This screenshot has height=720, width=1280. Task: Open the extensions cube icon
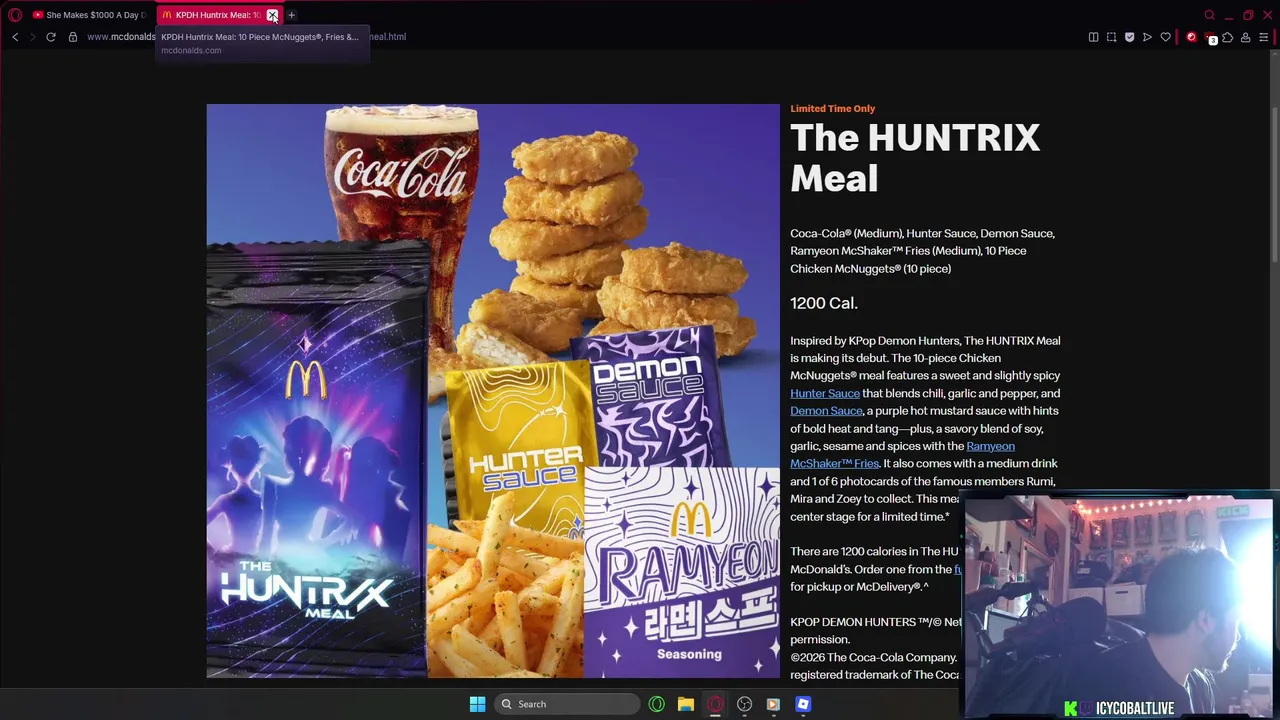1228,37
